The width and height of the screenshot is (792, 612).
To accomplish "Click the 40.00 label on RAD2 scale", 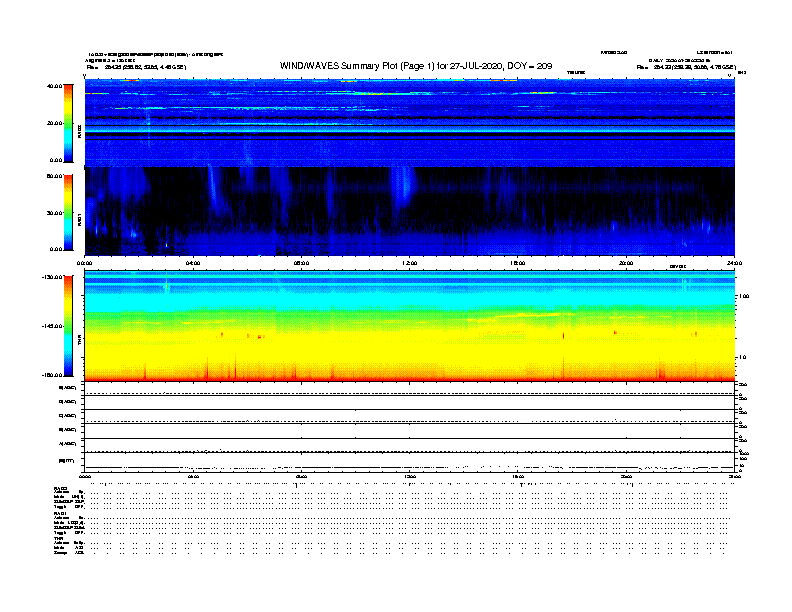I will (54, 86).
